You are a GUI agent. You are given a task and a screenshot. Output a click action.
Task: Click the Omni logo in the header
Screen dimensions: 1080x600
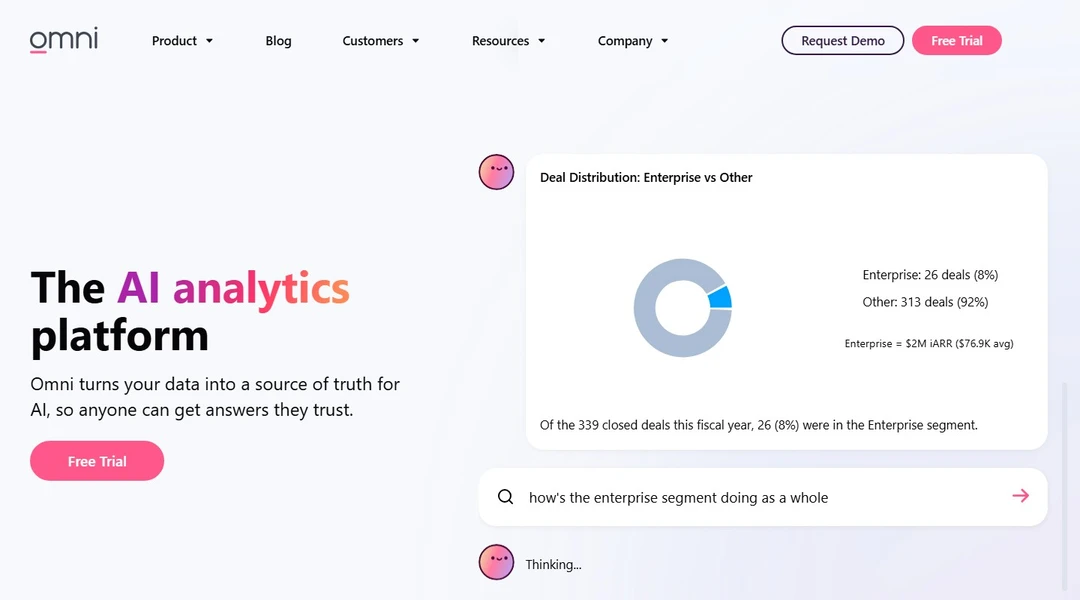tap(64, 40)
